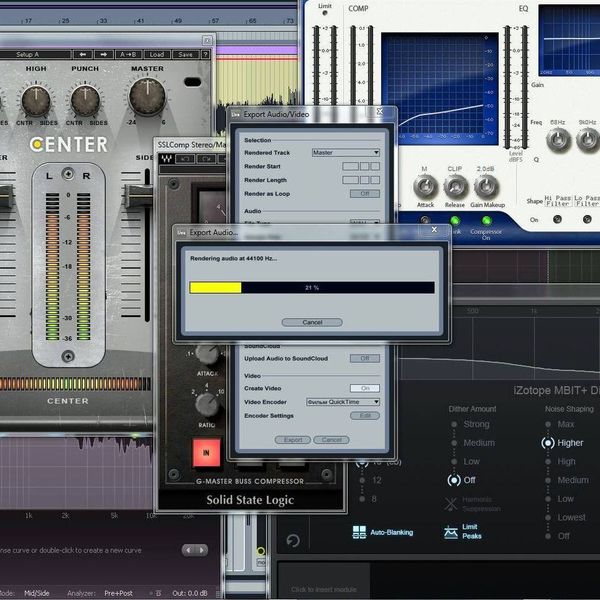The image size is (600, 600).
Task: Toggle the Render as Loop Off switch
Action: point(365,194)
